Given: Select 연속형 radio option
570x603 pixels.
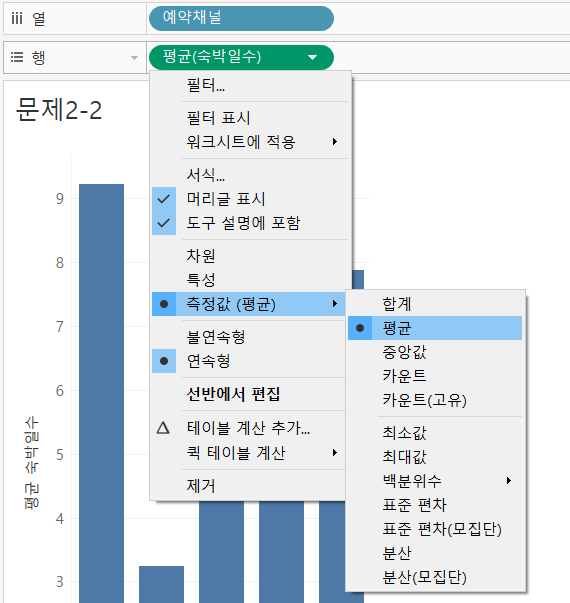Looking at the screenshot, I should tap(249, 361).
